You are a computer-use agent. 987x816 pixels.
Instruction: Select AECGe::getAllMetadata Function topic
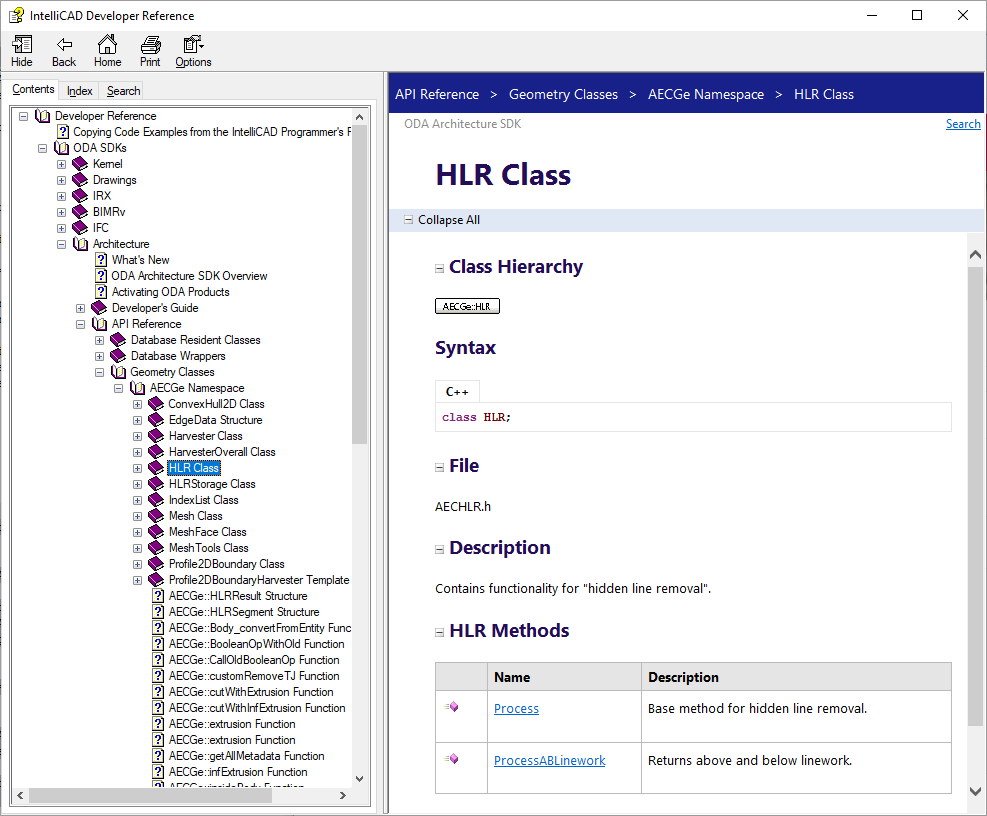coord(246,756)
